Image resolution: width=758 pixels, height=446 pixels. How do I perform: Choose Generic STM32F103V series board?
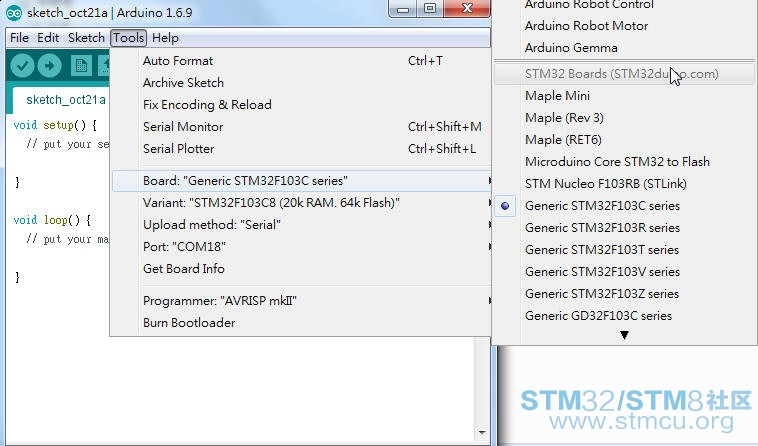625,272
